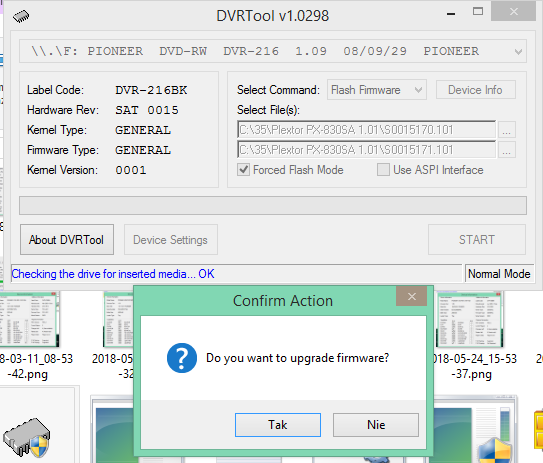
Task: Click the status message about inserted media
Action: coord(113,274)
